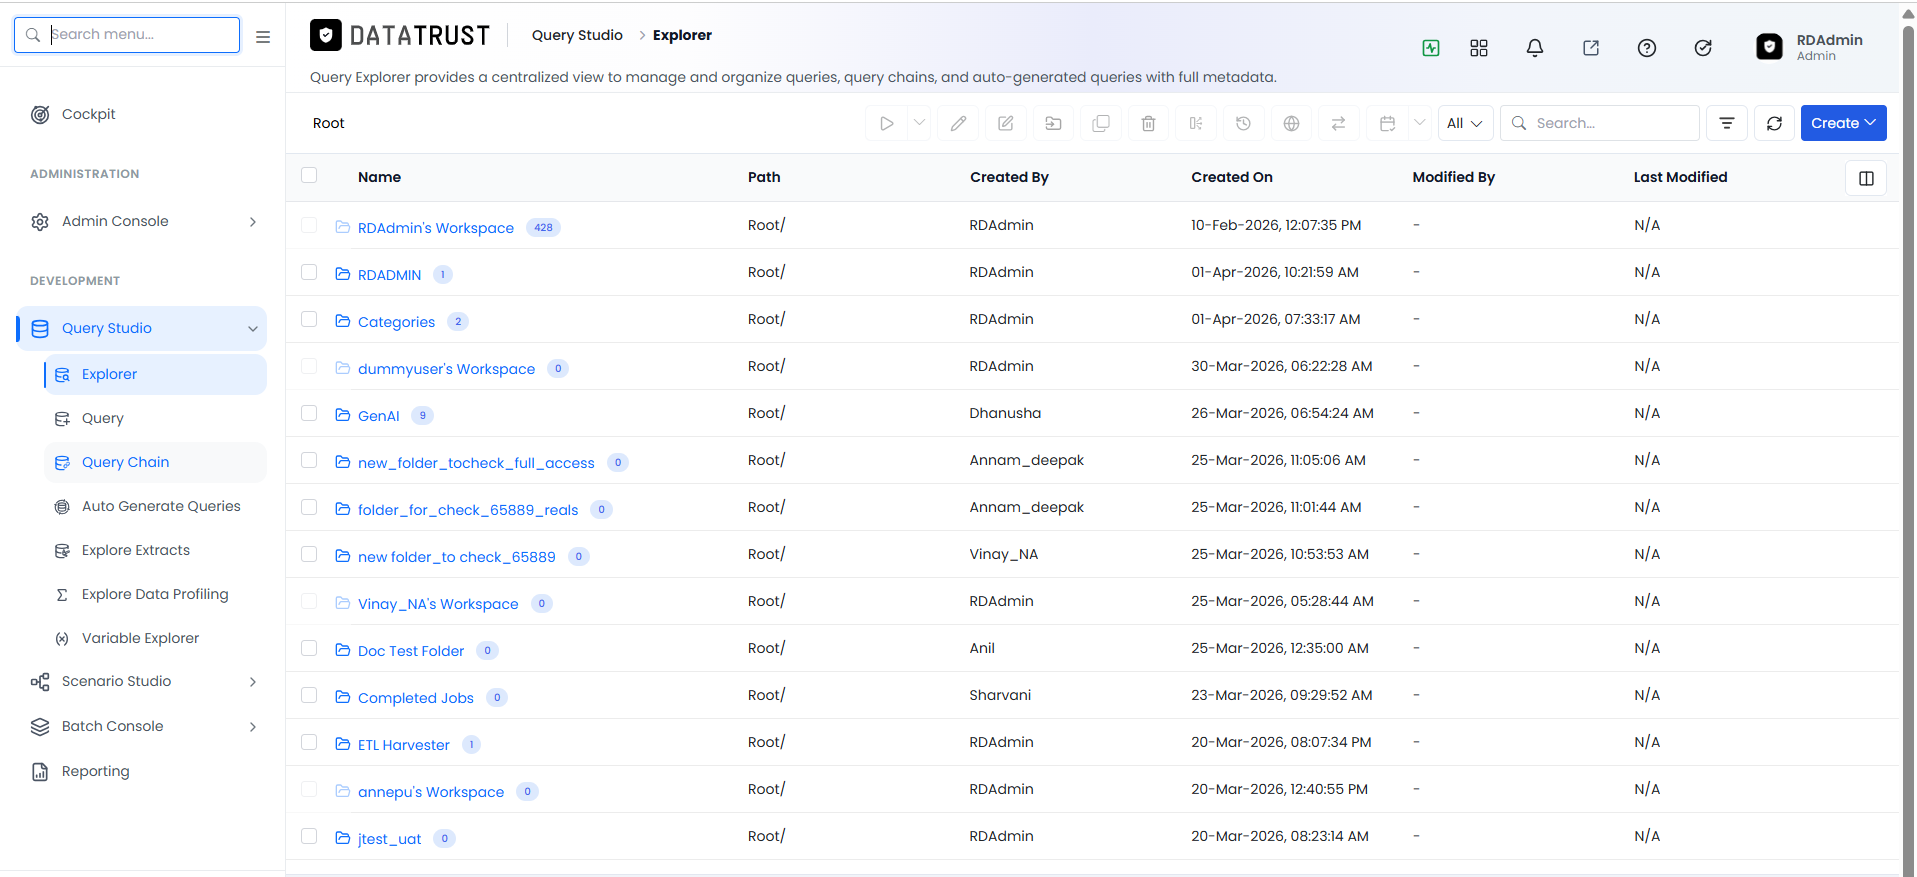Open the dummyuser's Workspace folder link
The height and width of the screenshot is (877, 1917).
point(446,369)
